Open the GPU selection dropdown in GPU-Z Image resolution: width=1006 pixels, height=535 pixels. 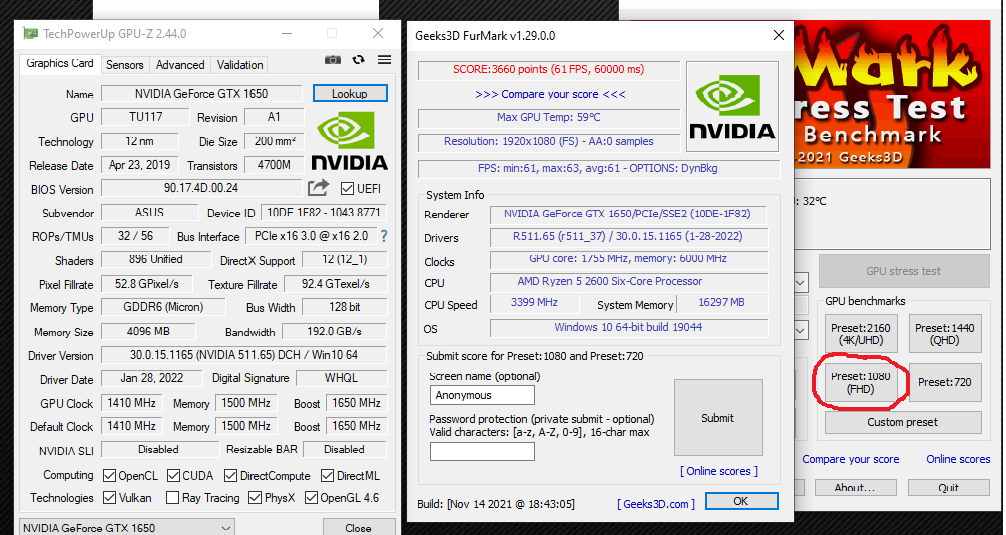tap(127, 527)
